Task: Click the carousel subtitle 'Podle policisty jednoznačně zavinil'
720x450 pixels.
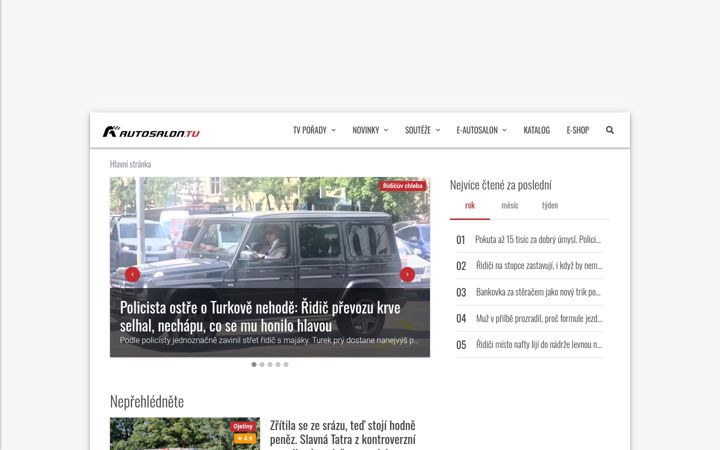Action: click(269, 341)
